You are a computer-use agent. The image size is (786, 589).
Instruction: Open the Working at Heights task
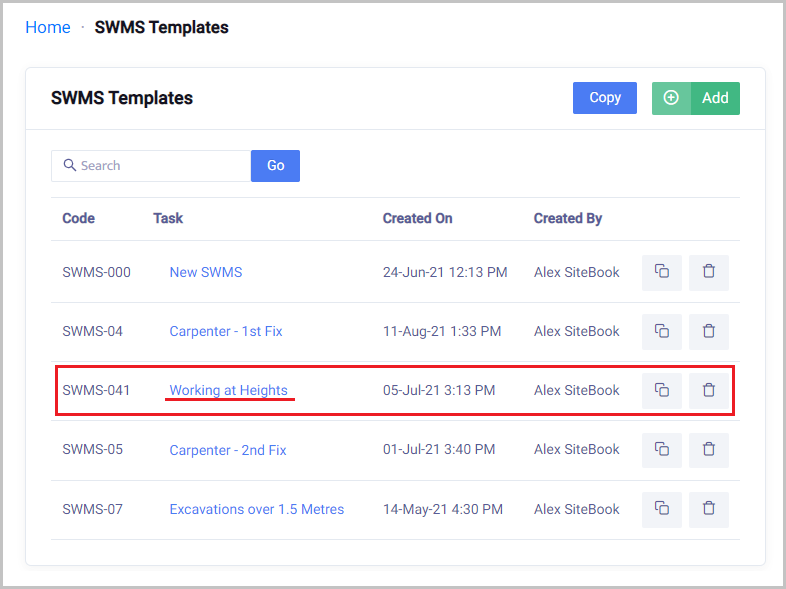(228, 390)
